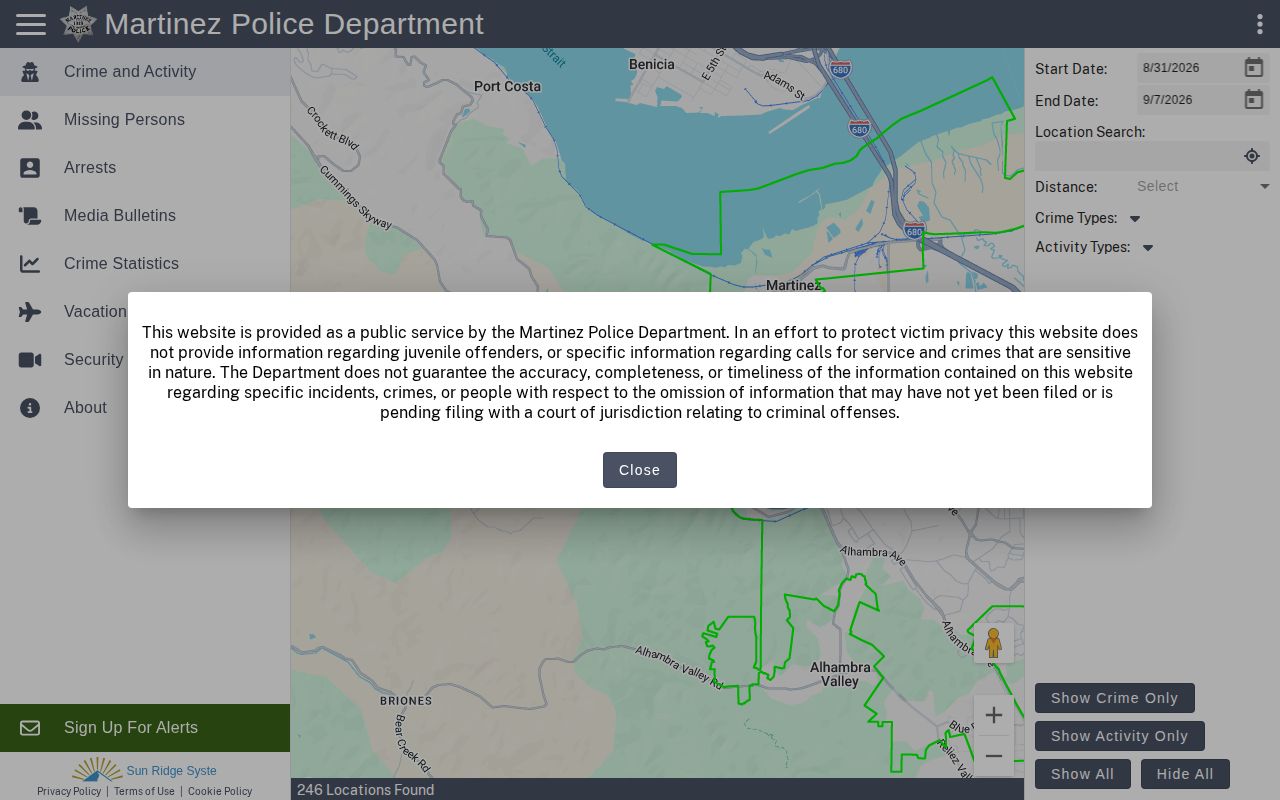
Task: Click the Show All button
Action: pyautogui.click(x=1082, y=774)
